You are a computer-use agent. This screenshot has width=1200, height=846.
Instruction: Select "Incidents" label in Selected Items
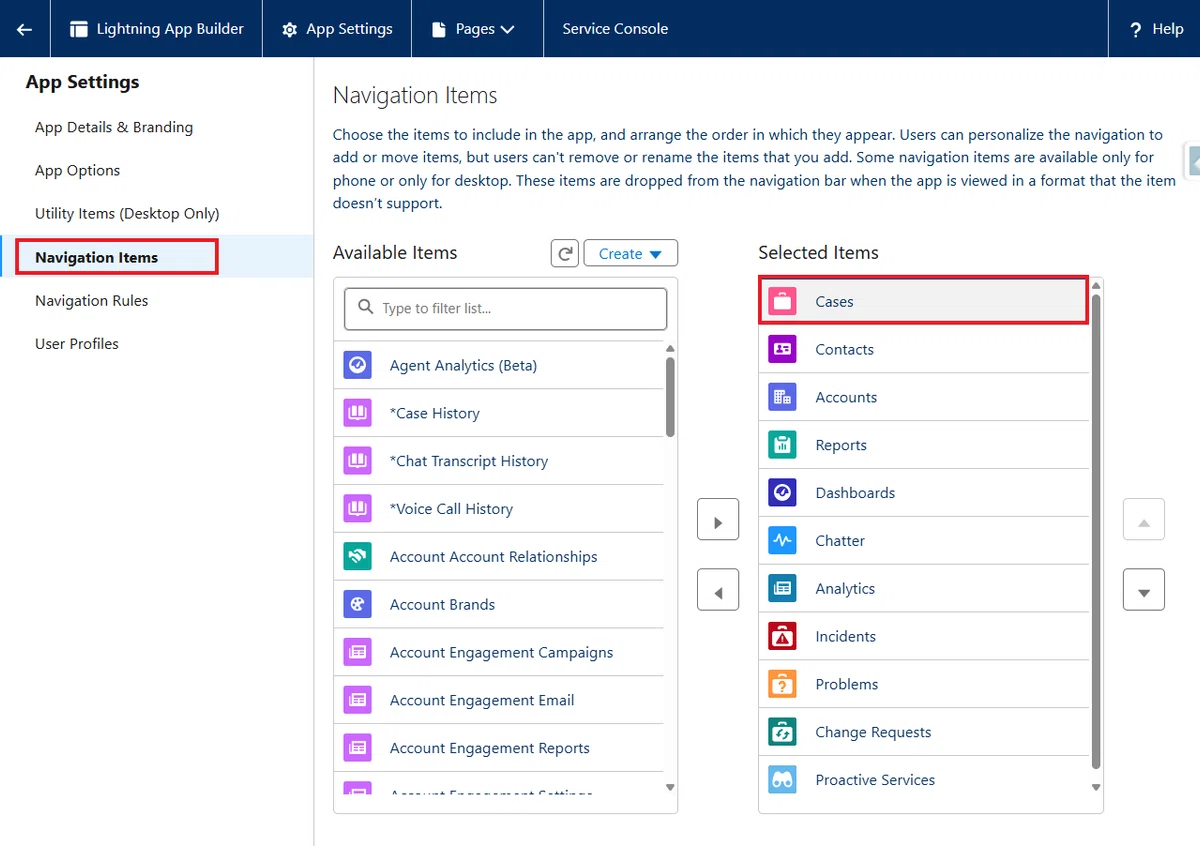coord(845,637)
